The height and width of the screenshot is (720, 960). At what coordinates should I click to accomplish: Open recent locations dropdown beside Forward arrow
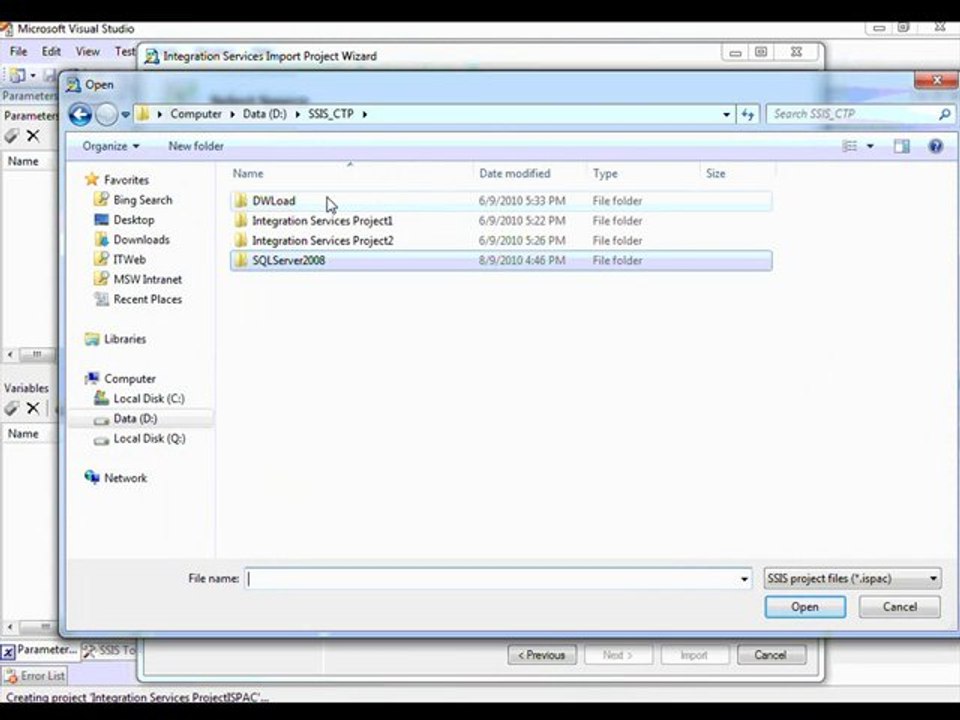click(126, 114)
